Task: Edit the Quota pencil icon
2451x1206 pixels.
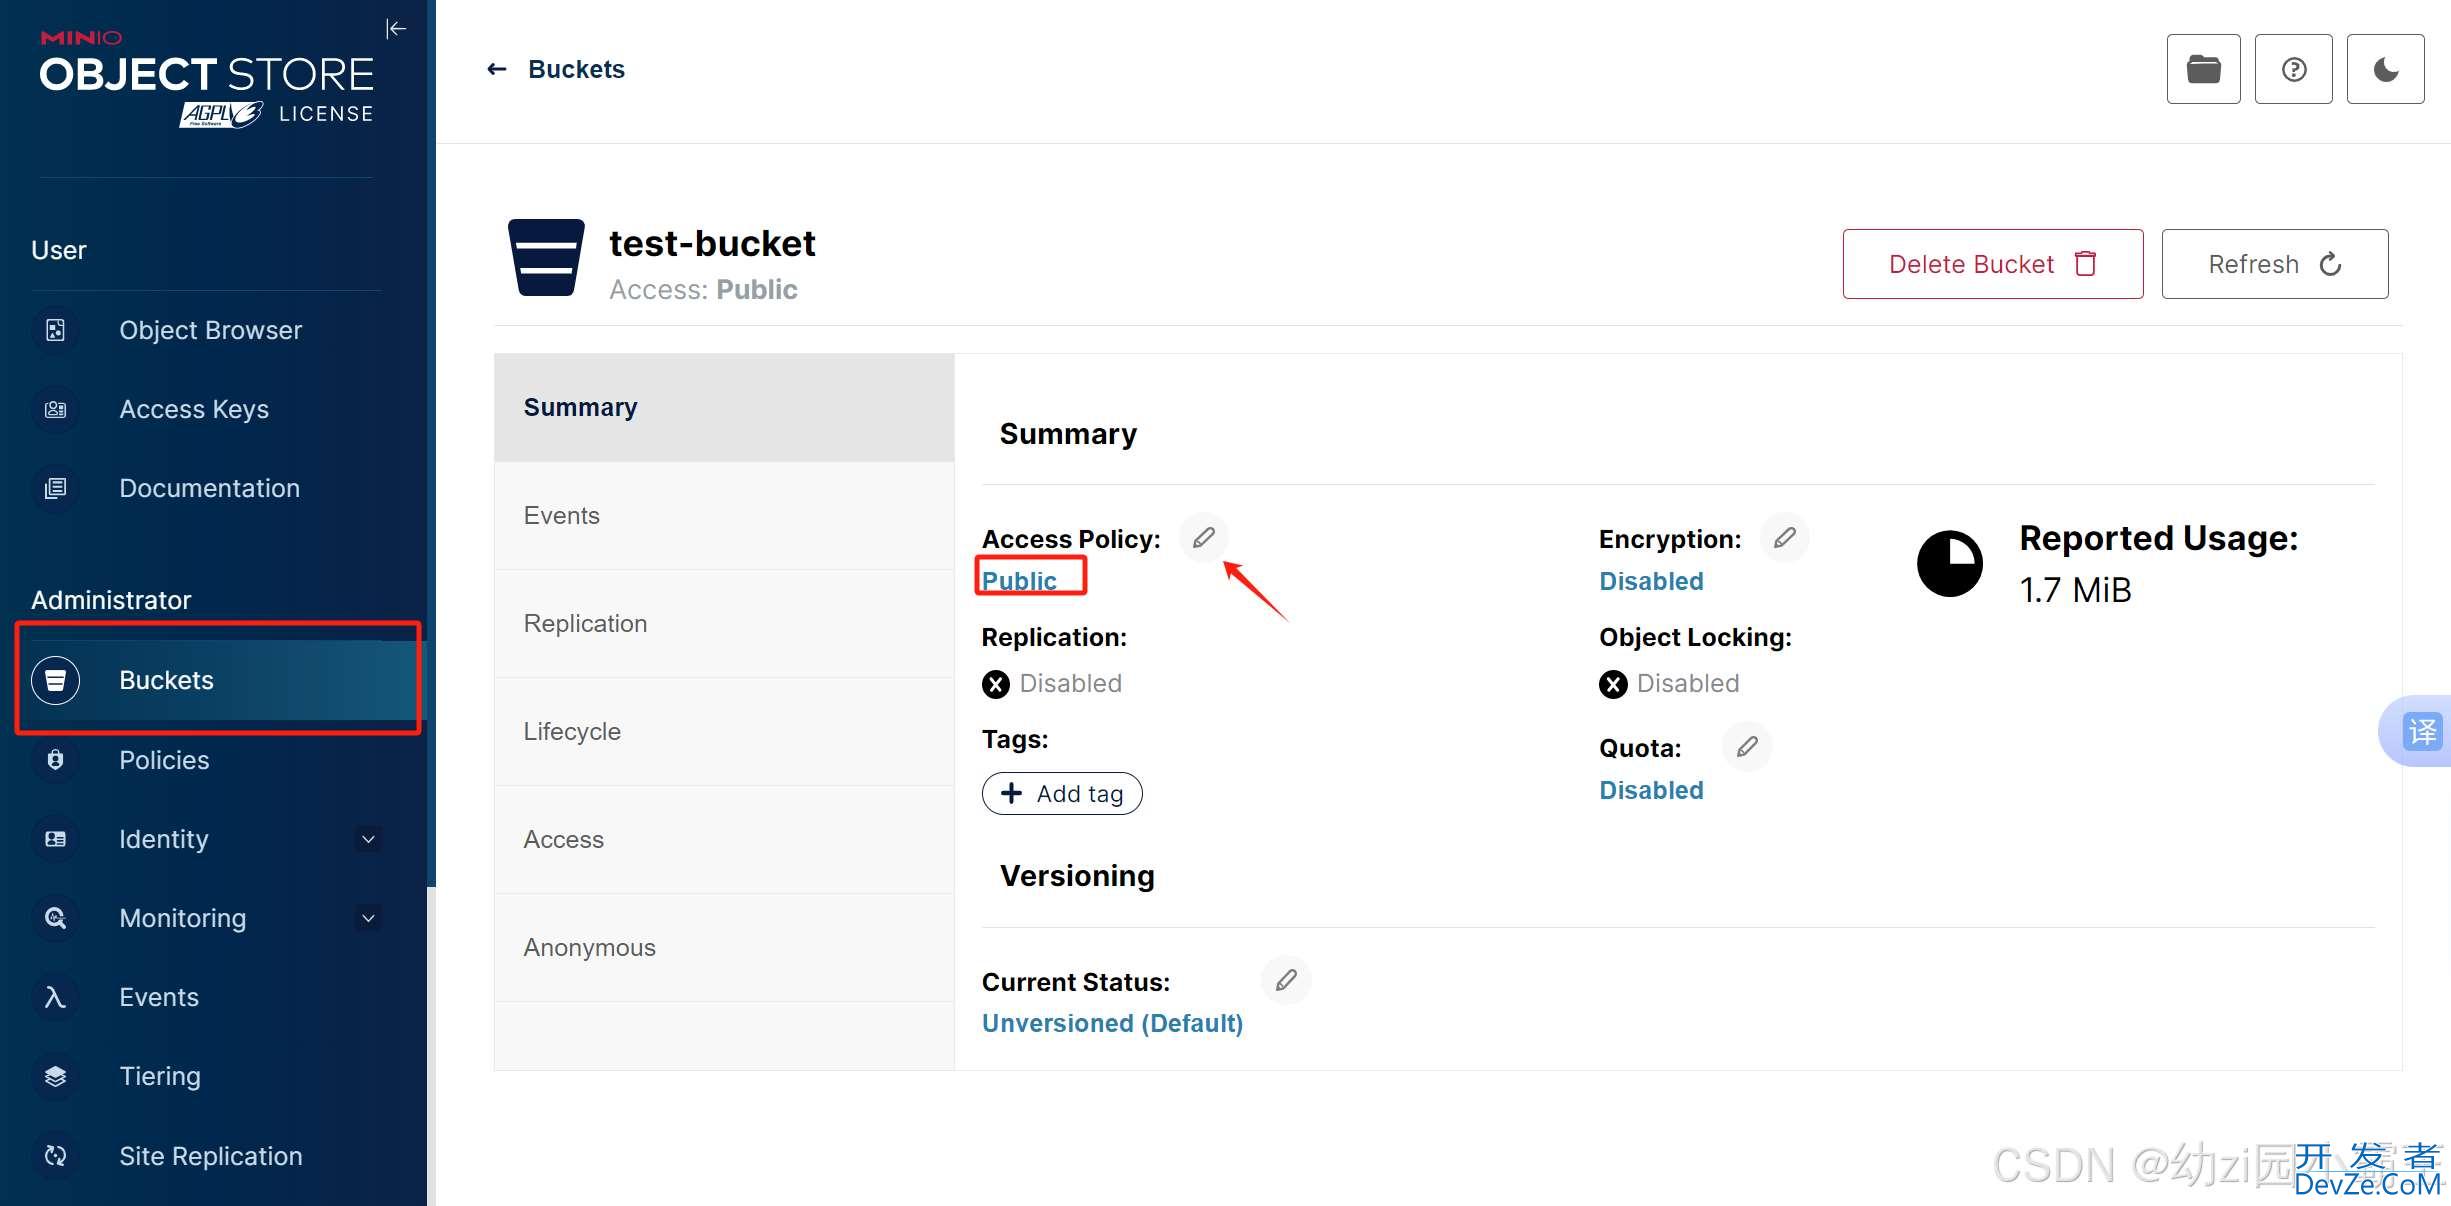Action: [1747, 746]
